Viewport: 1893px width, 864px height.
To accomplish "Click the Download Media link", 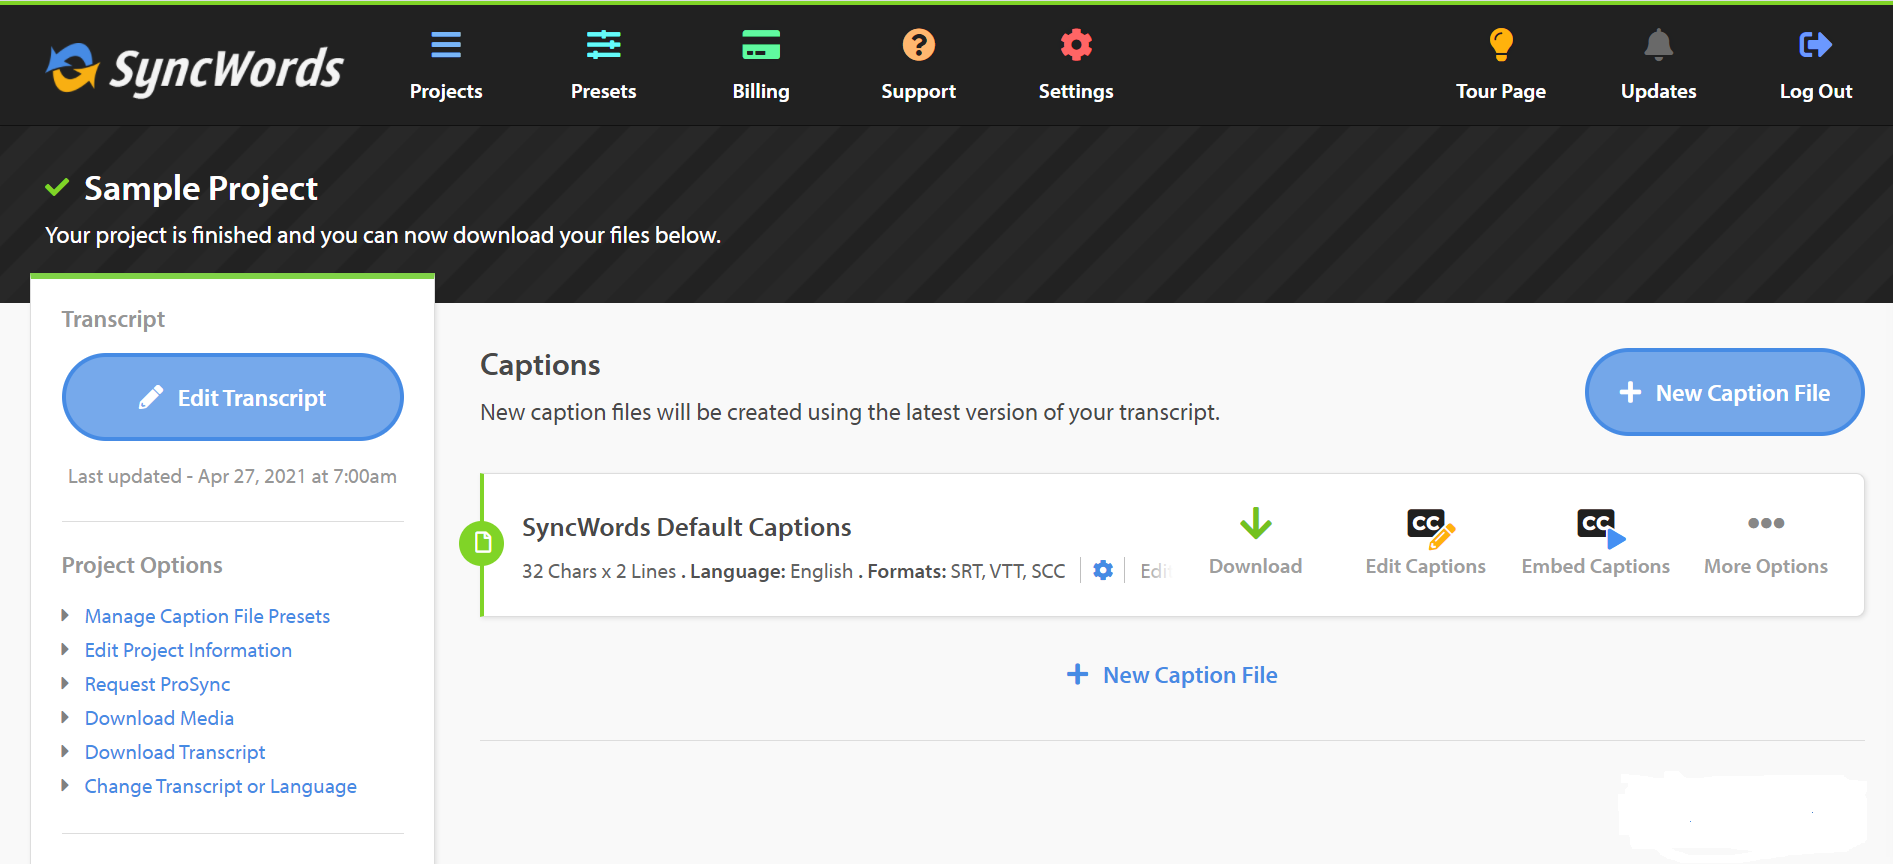I will click(x=159, y=718).
